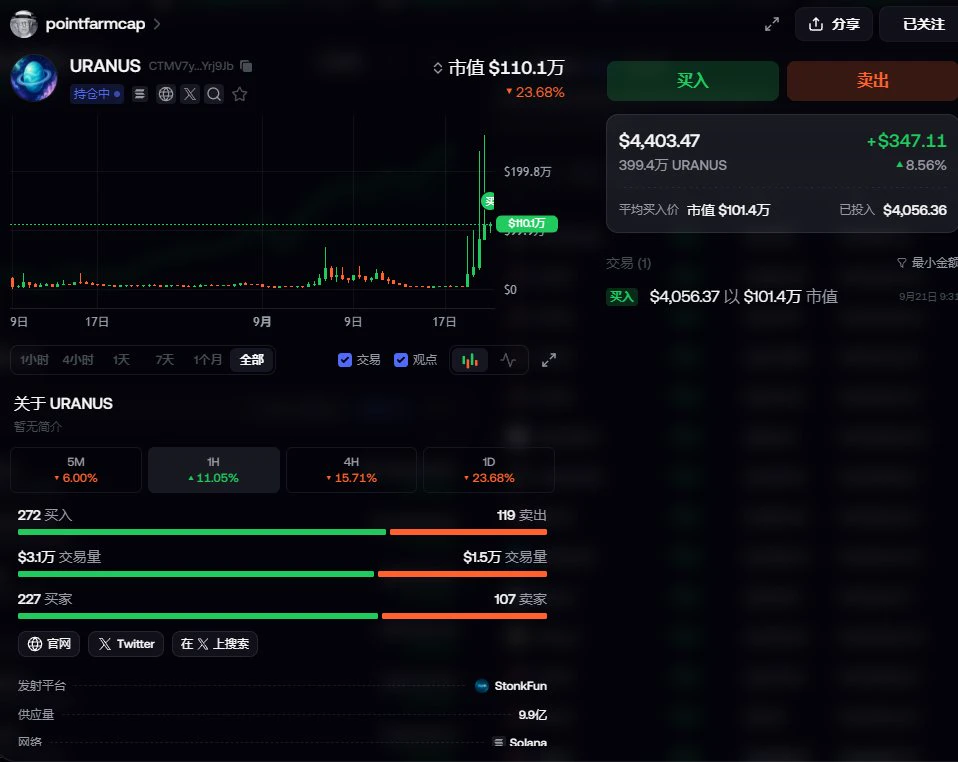Image resolution: width=958 pixels, height=762 pixels.
Task: Open the token website globe icon
Action: [166, 94]
